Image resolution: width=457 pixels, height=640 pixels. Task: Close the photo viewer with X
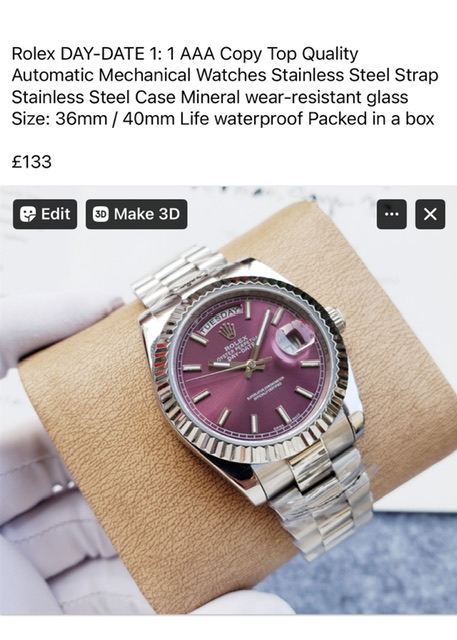[430, 214]
